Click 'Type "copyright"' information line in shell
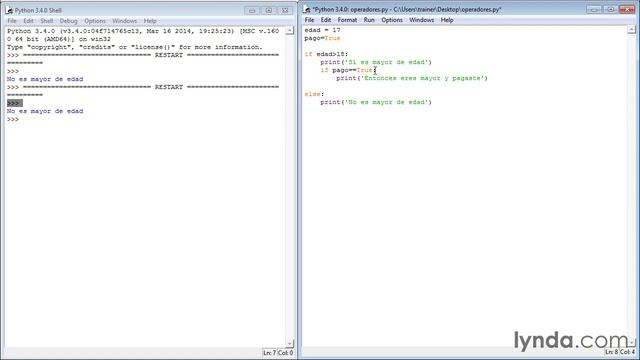The height and width of the screenshot is (360, 640). pyautogui.click(x=135, y=47)
